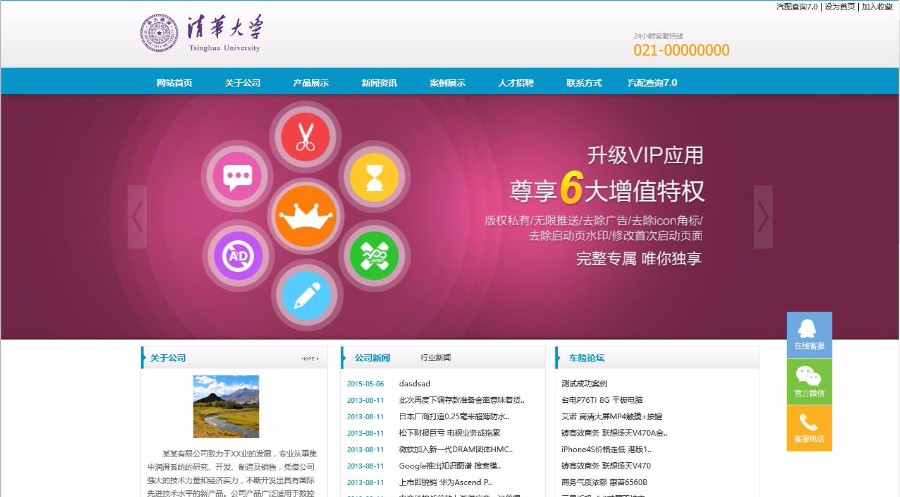Open forum post 商务气质浓郁 惠普6560B
The image size is (900, 497).
[x=604, y=483]
